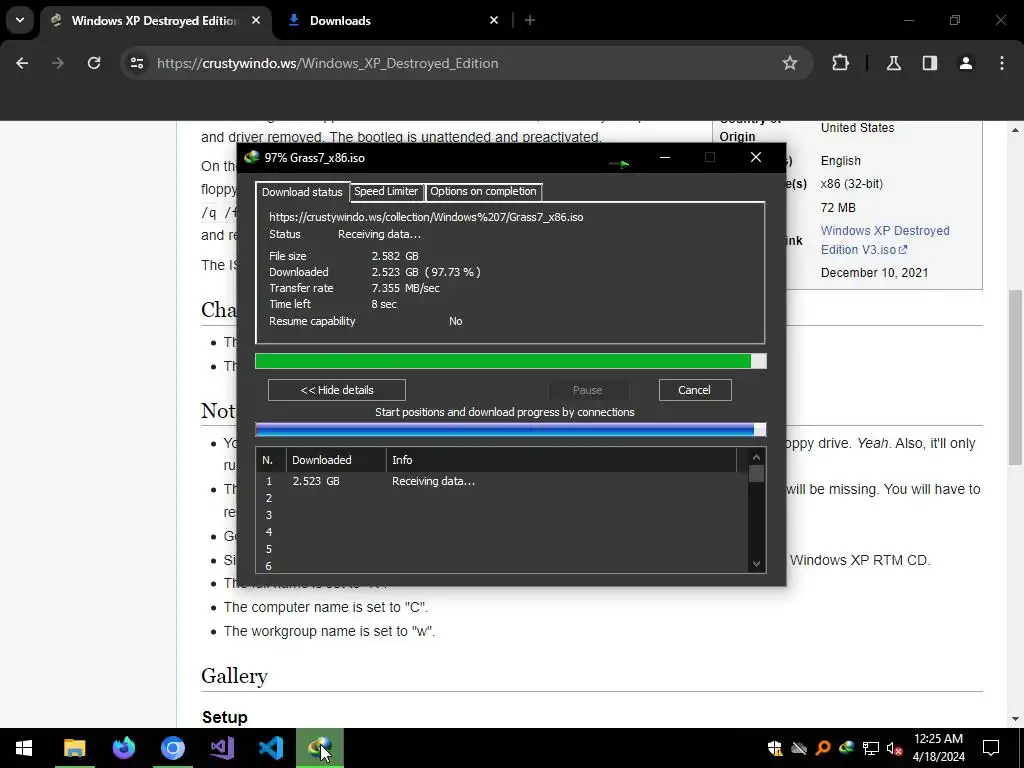1024x768 pixels.
Task: Click the browser forward arrow
Action: (58, 63)
